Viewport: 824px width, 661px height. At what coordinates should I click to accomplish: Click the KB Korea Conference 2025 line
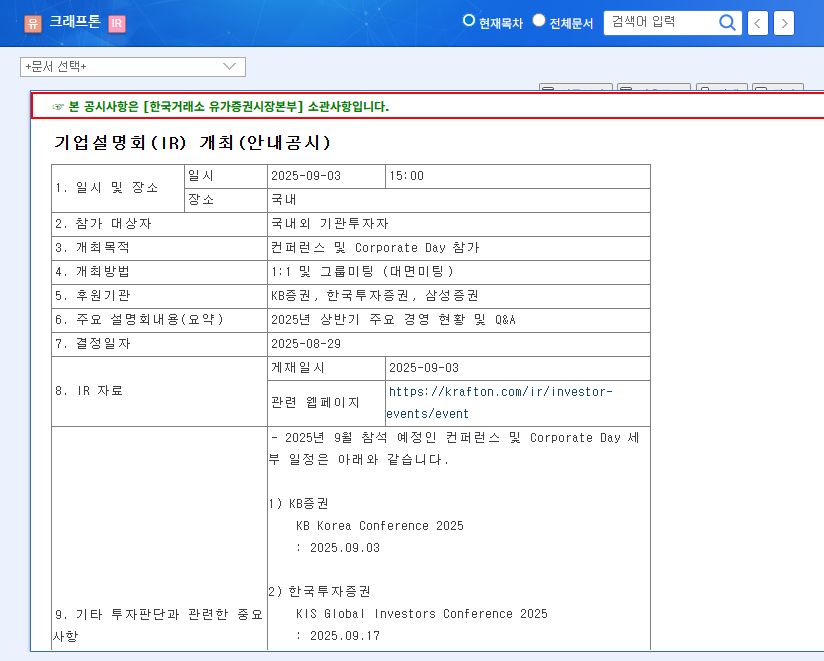(380, 526)
